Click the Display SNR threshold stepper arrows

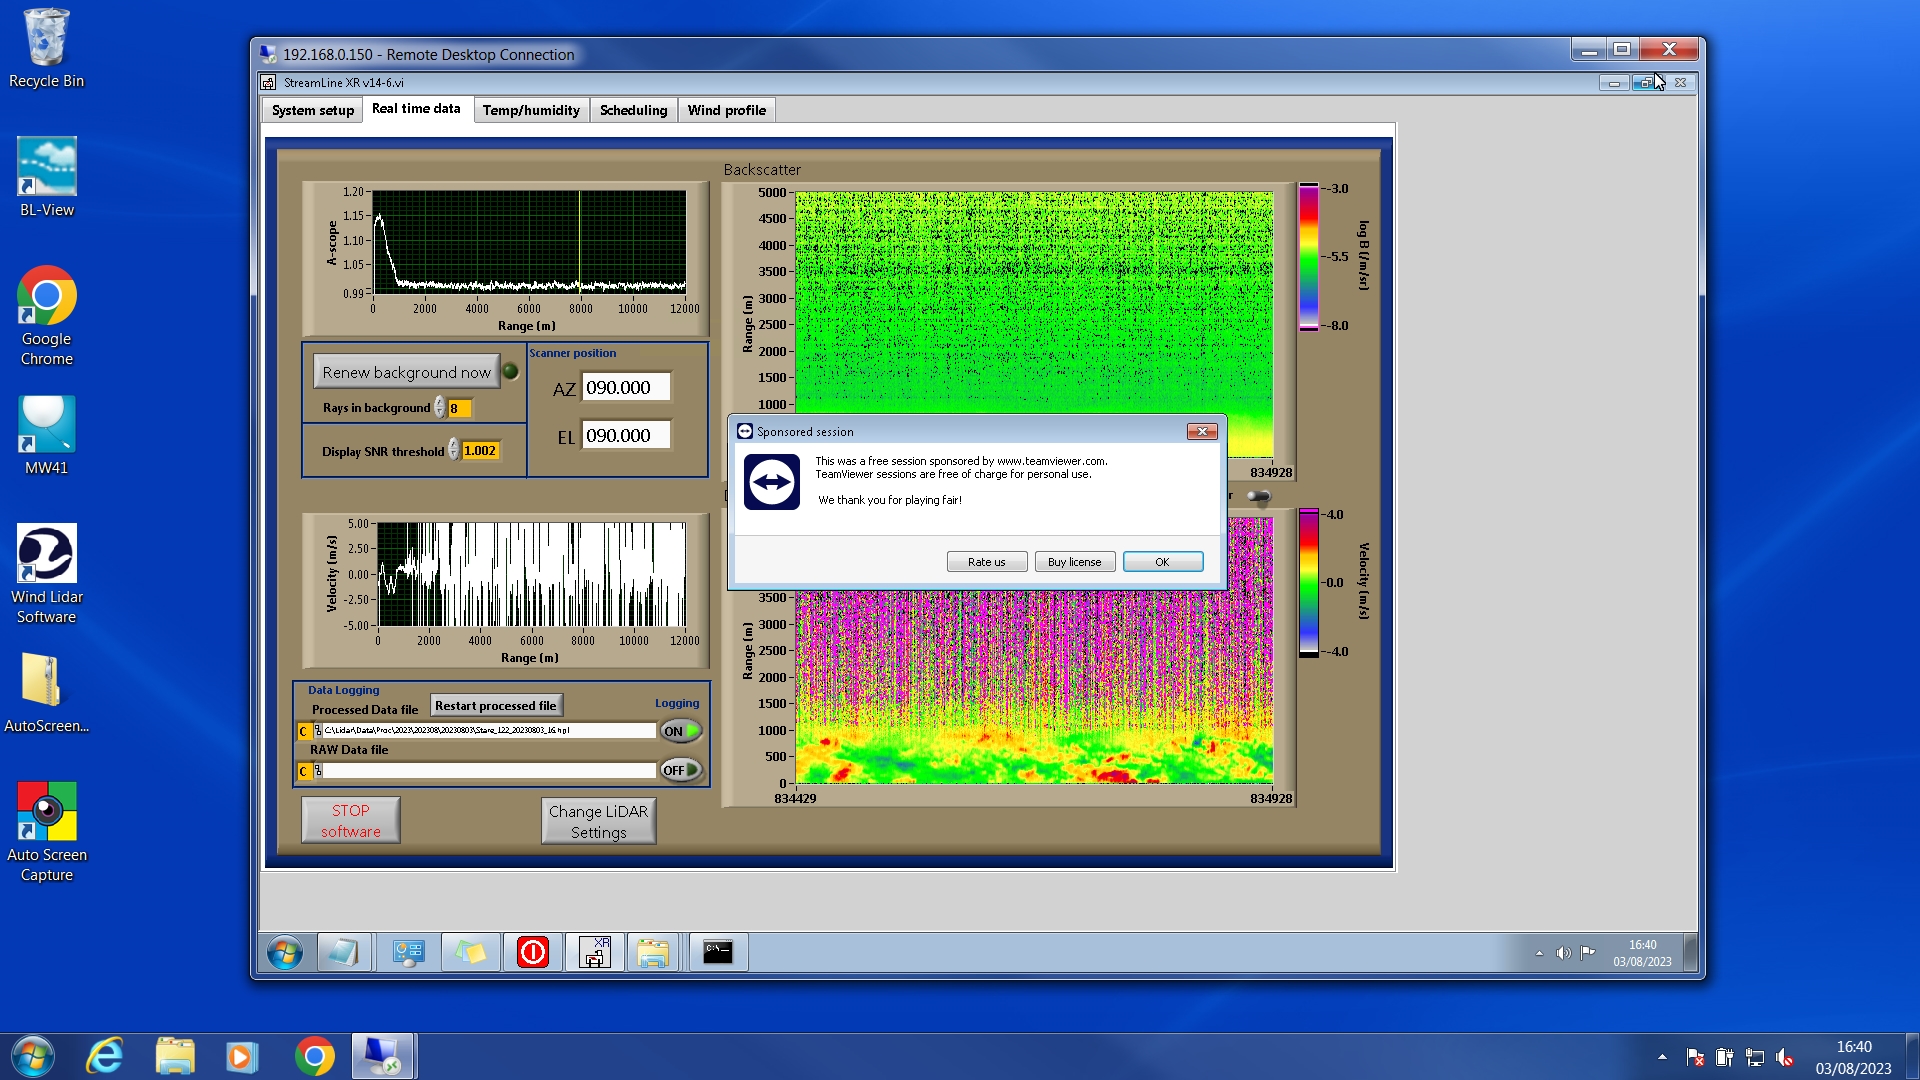(453, 450)
